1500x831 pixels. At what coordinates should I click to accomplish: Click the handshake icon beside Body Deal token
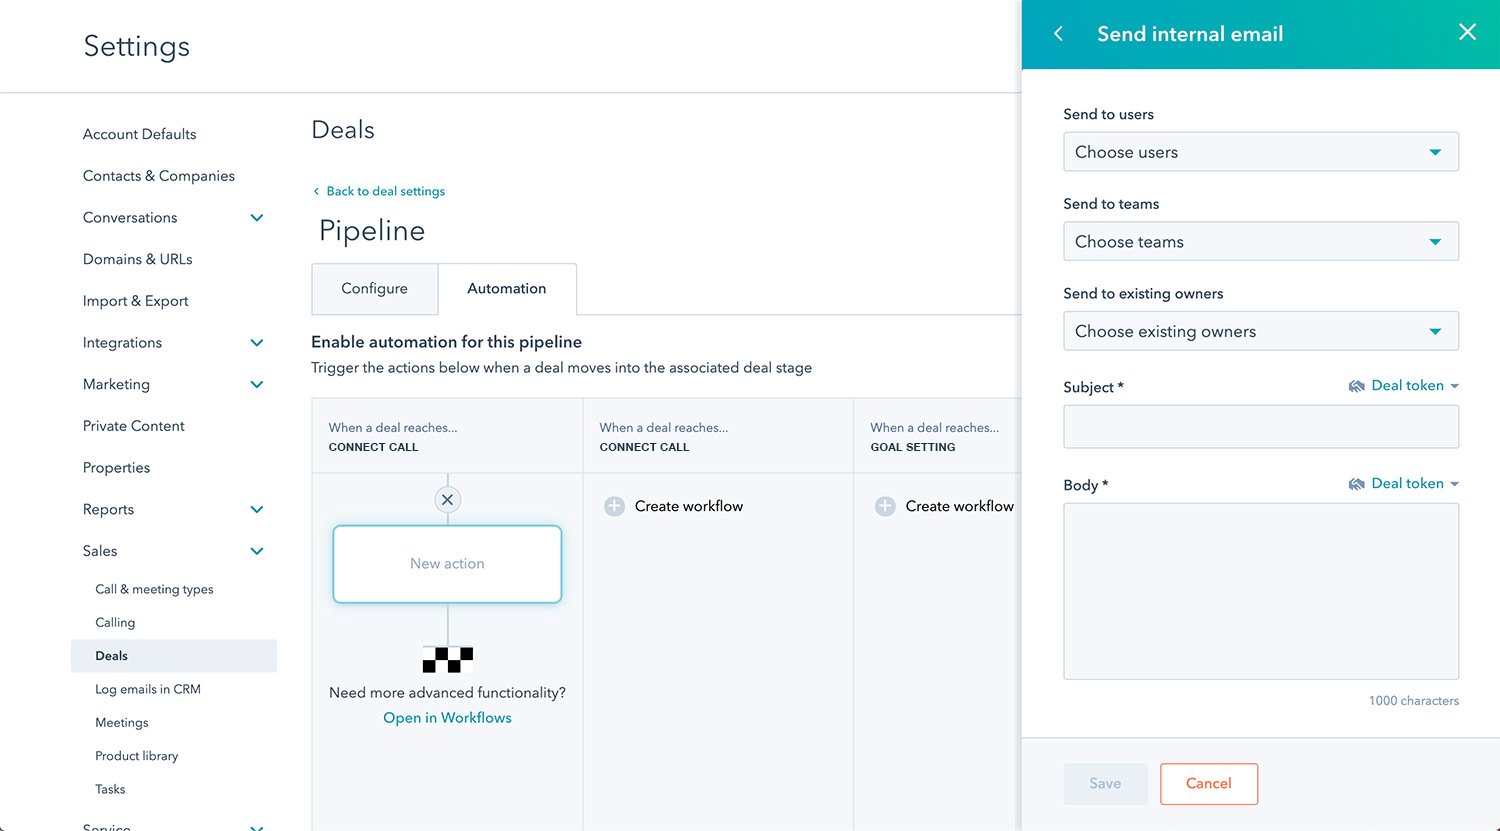coord(1357,484)
